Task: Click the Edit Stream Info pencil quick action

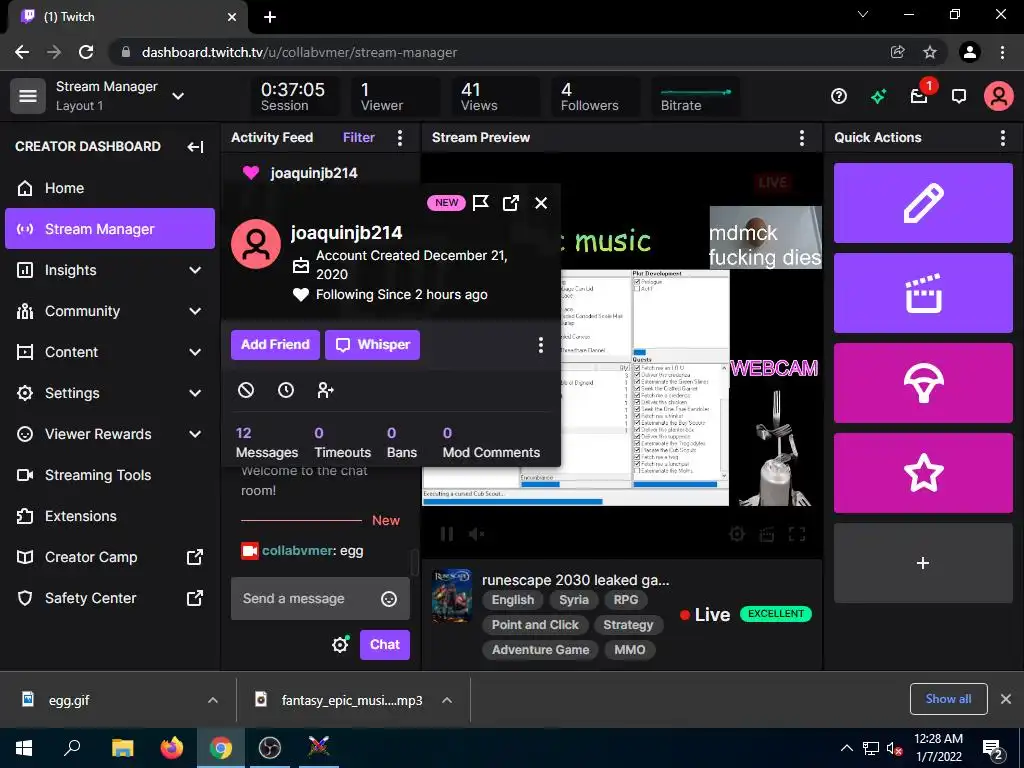Action: [923, 203]
